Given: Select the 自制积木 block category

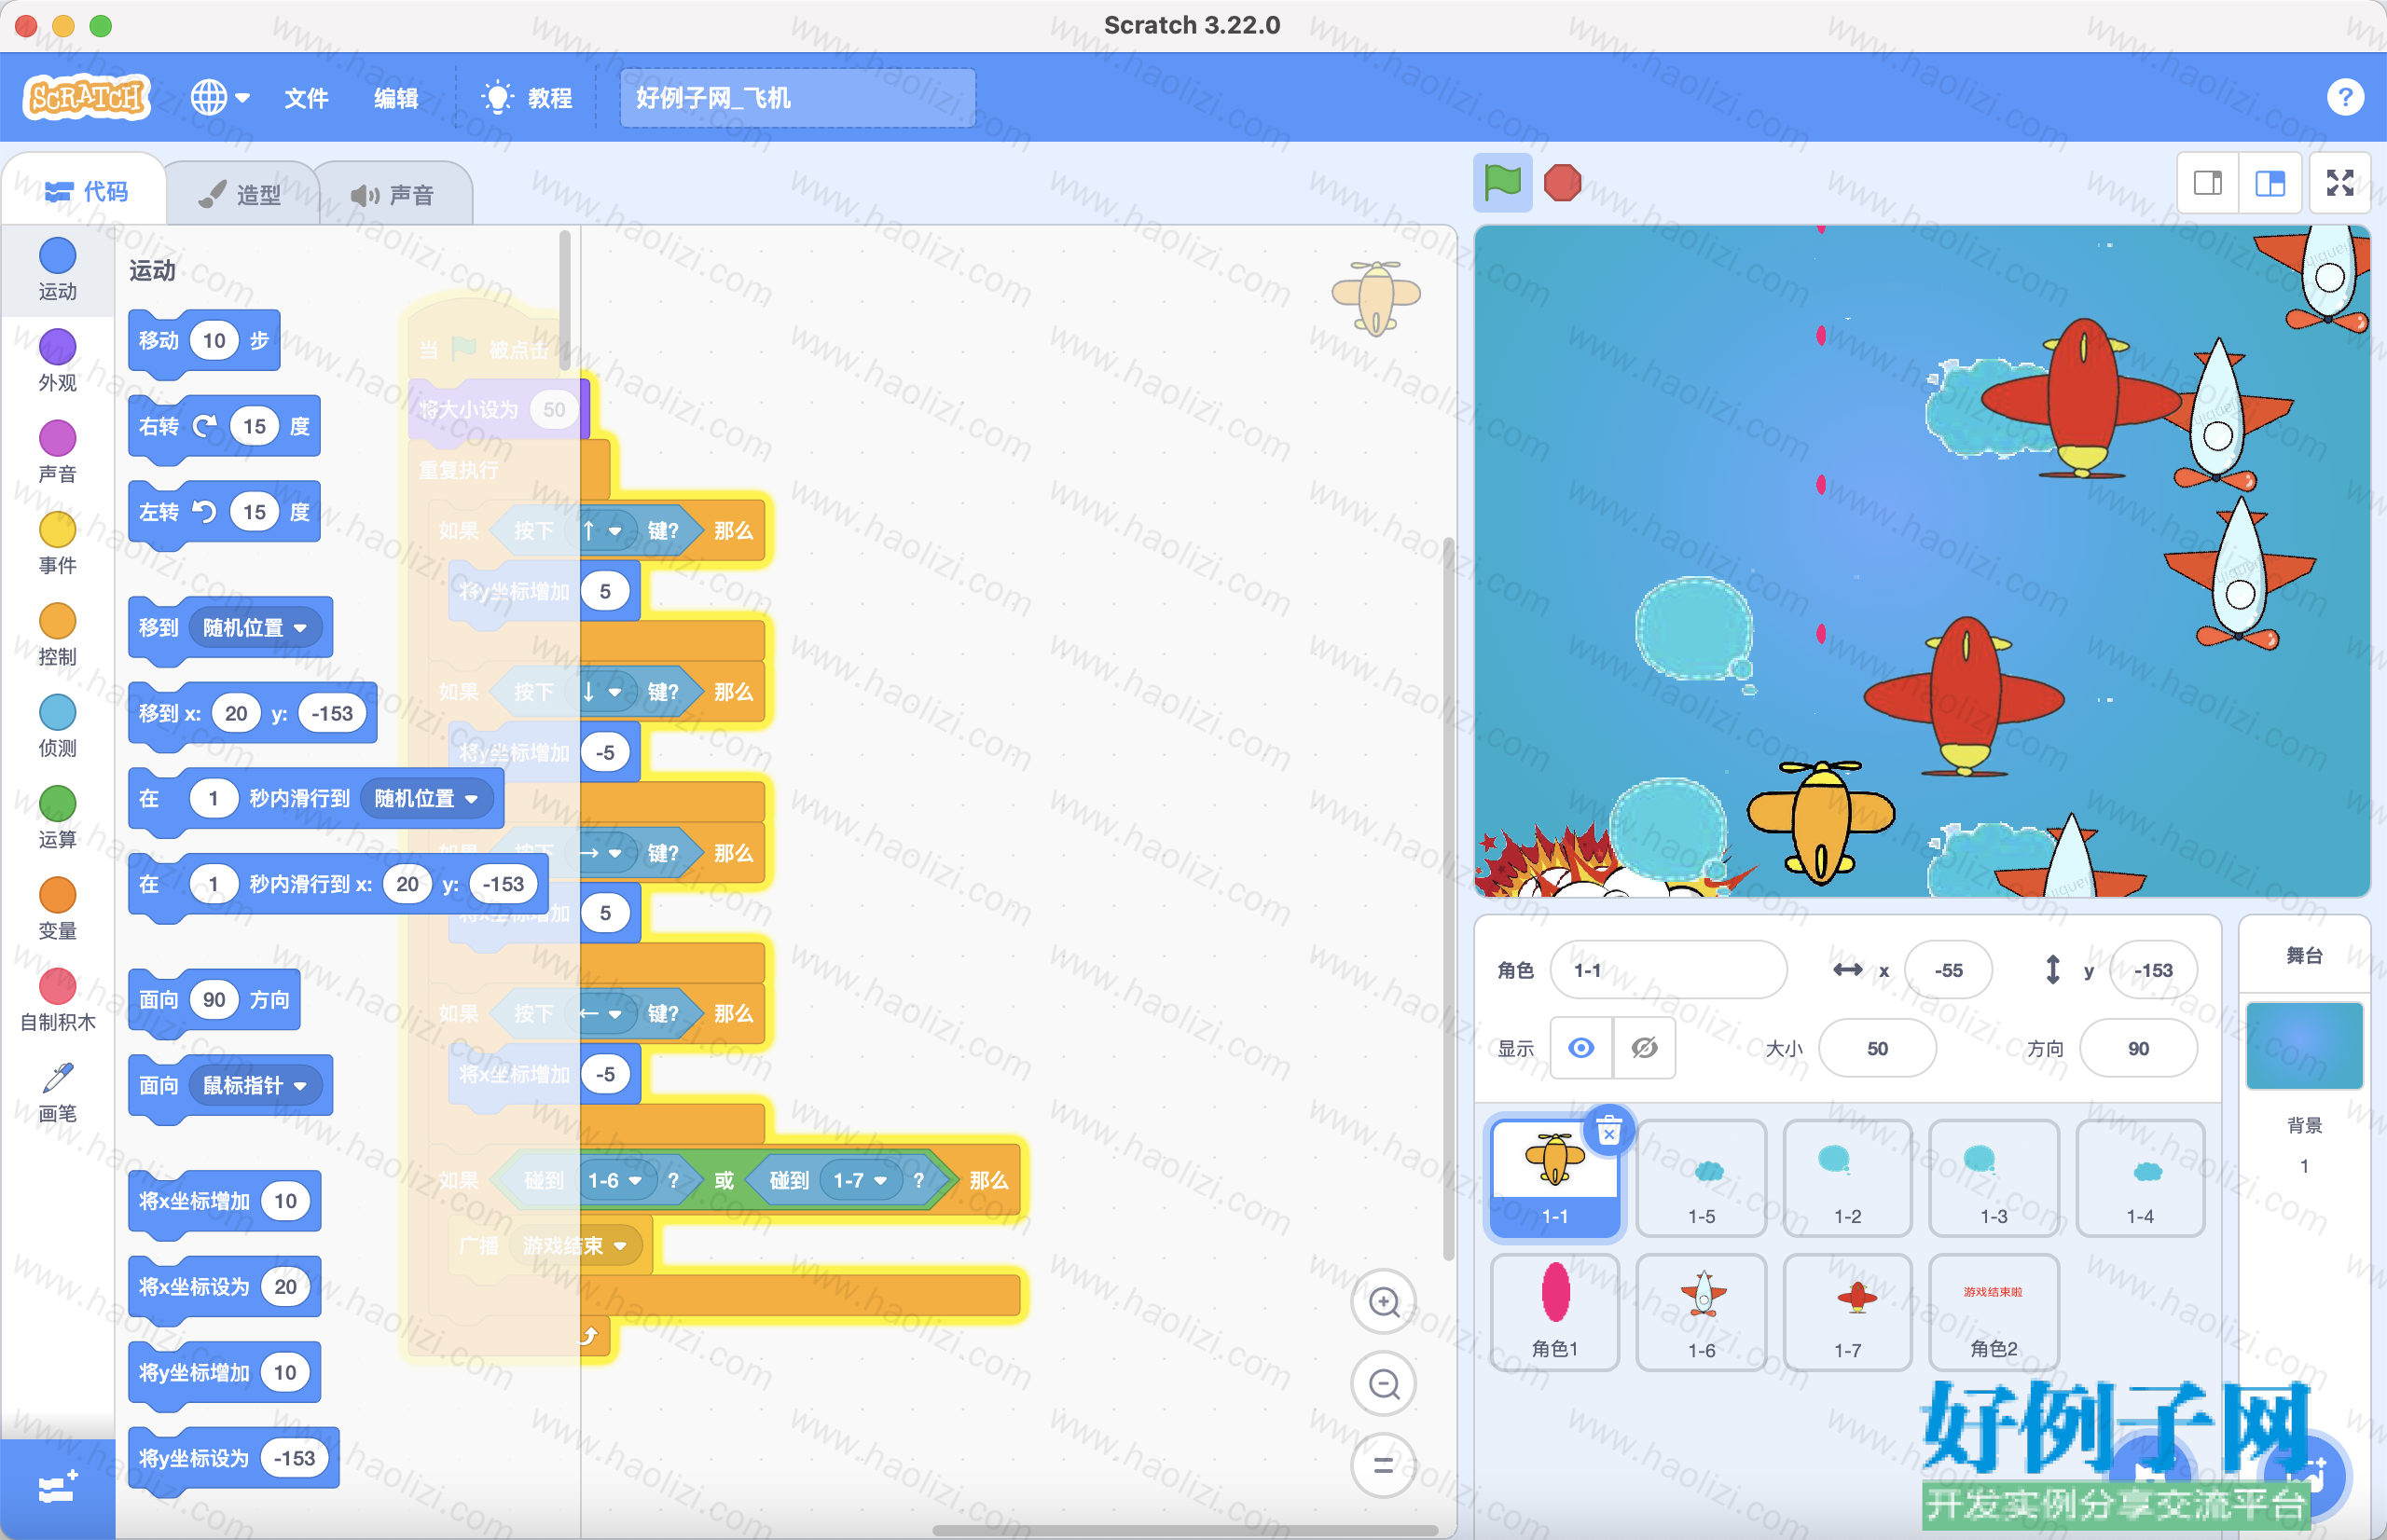Looking at the screenshot, I should point(57,1000).
